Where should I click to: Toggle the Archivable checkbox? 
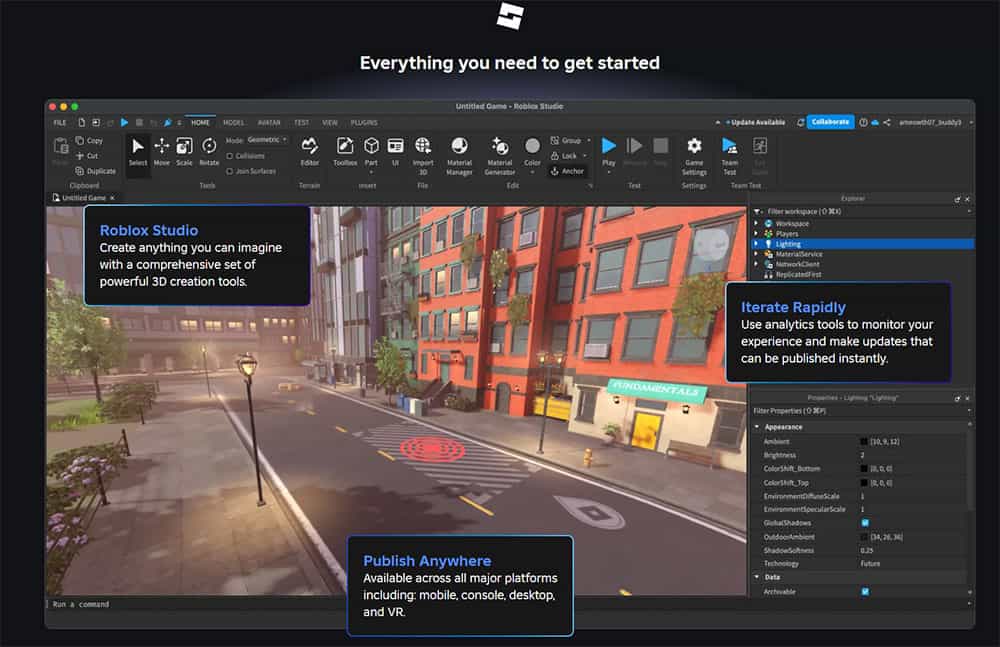(865, 591)
